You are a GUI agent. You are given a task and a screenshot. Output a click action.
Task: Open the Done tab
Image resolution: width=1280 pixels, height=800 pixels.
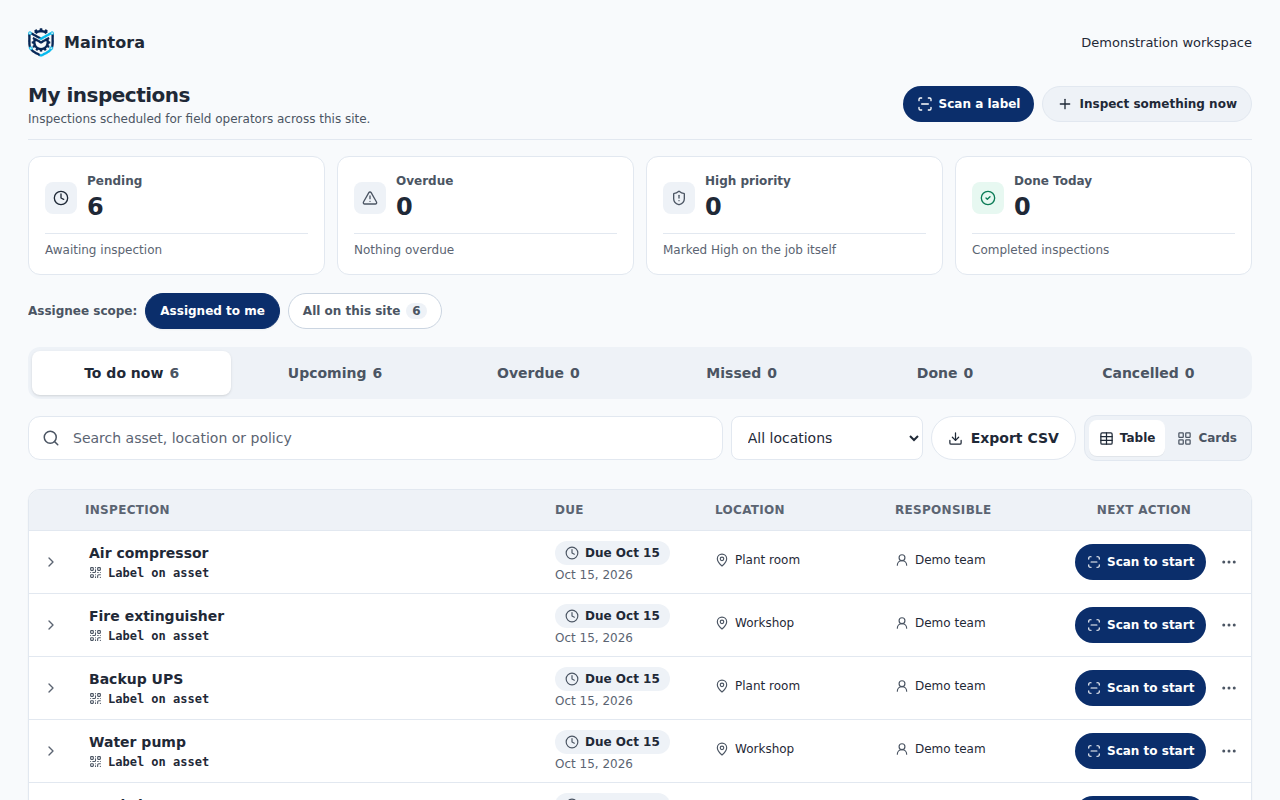coord(945,373)
